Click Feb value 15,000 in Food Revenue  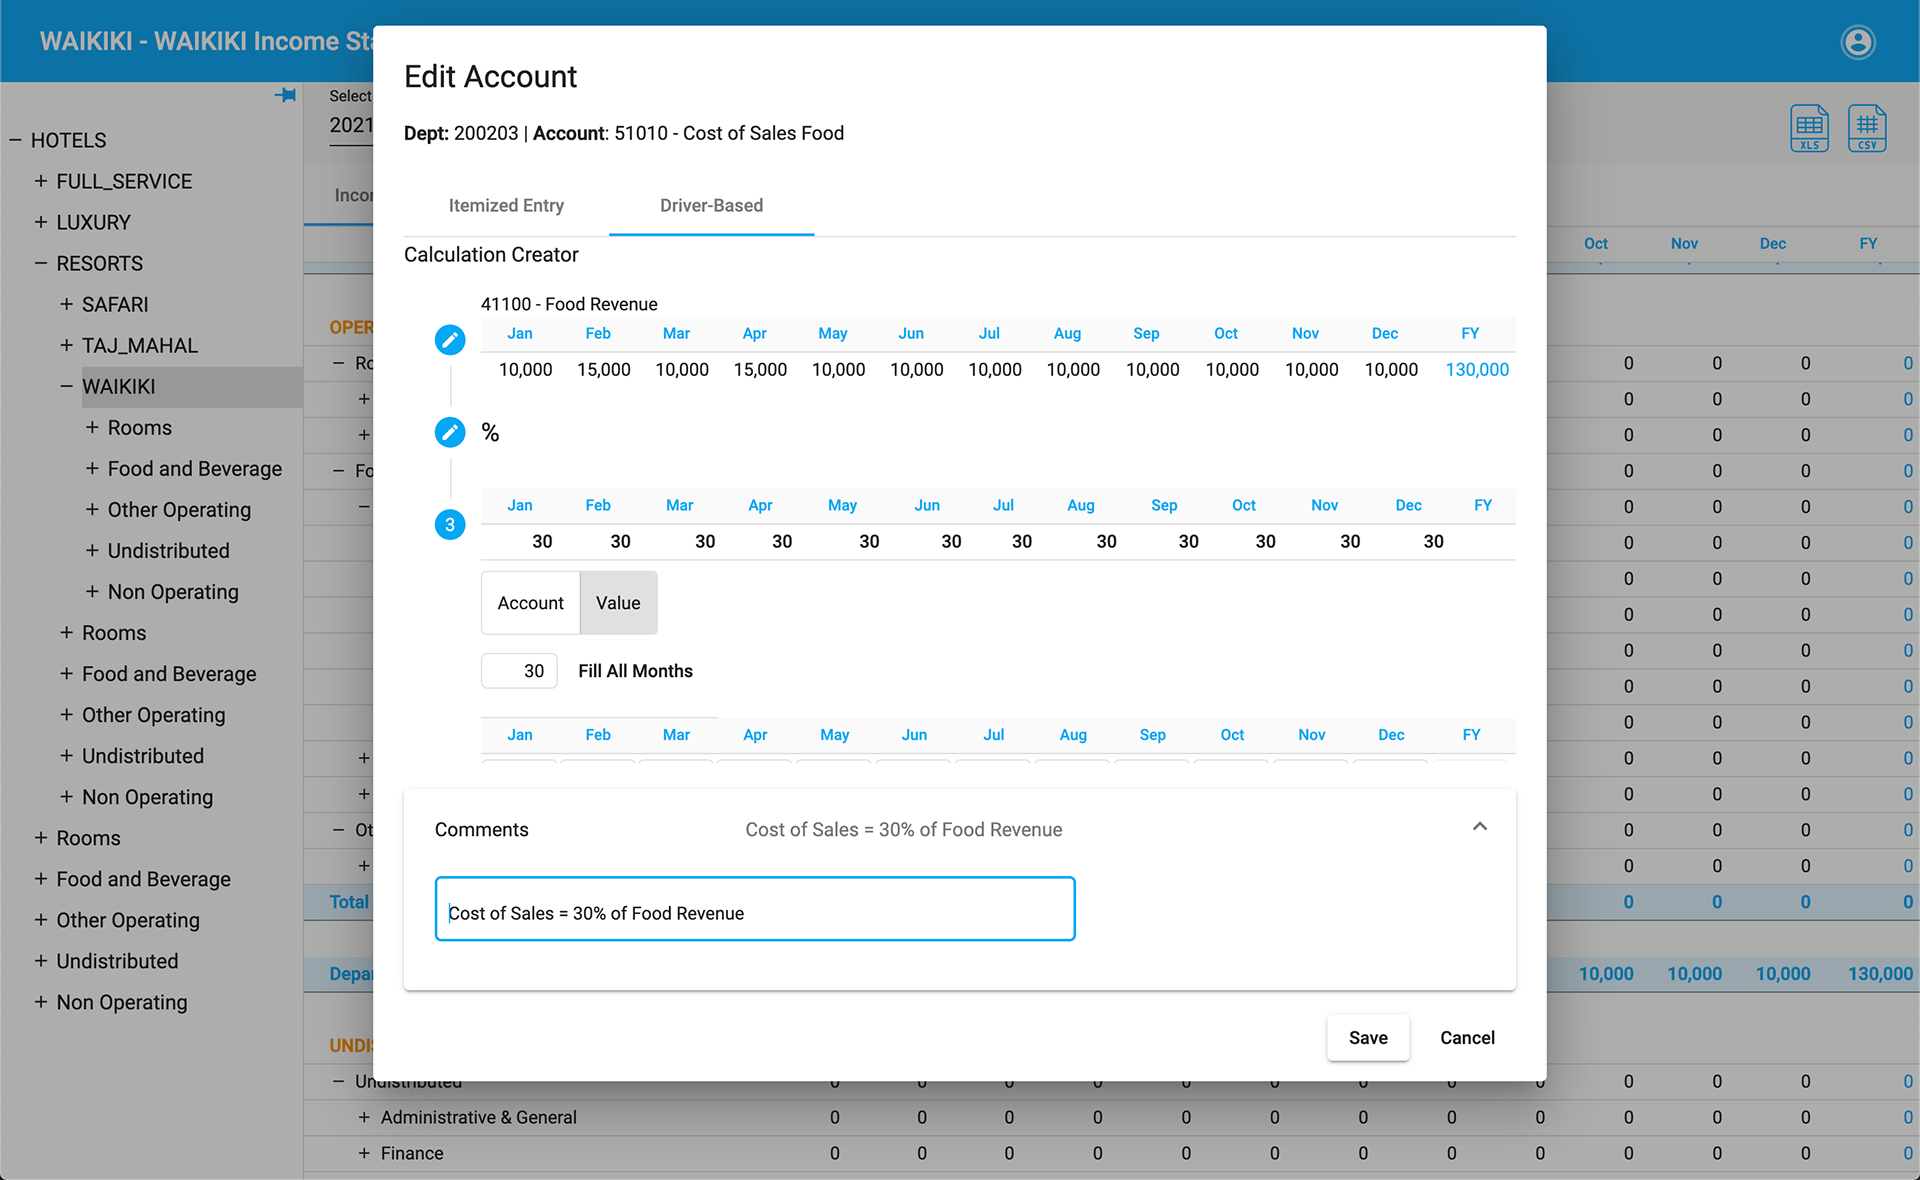603,369
